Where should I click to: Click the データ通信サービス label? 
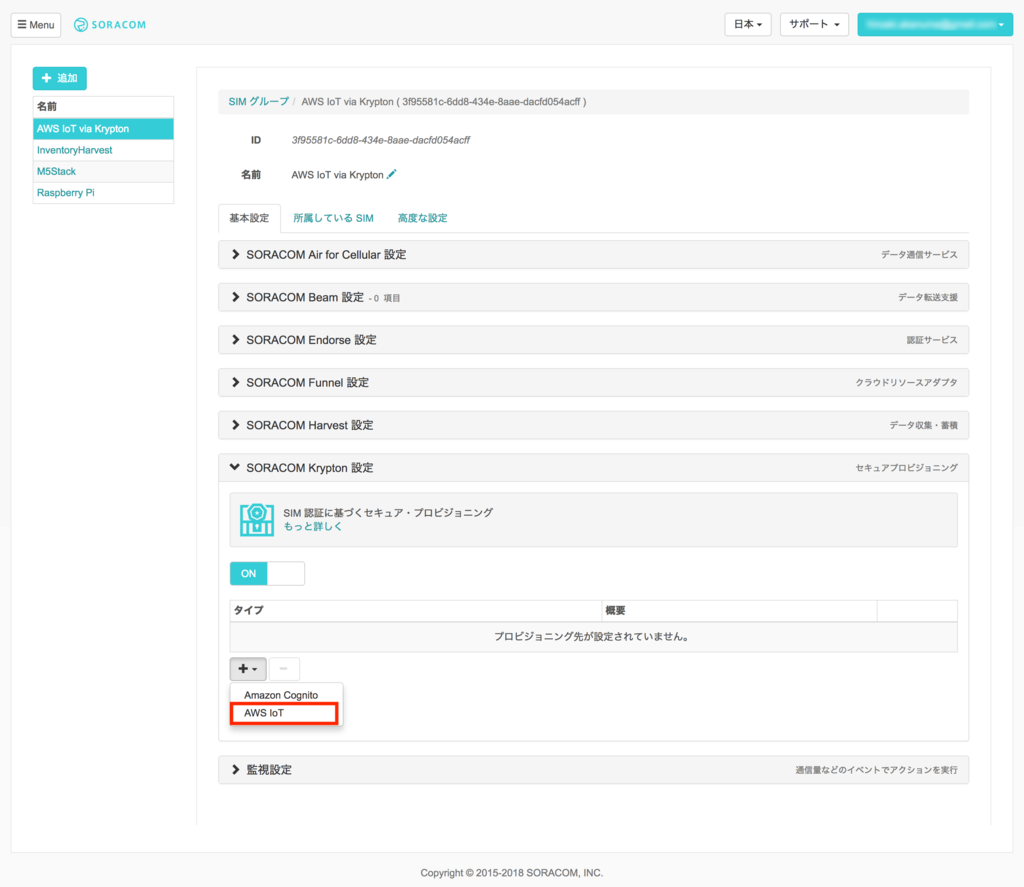(x=919, y=255)
